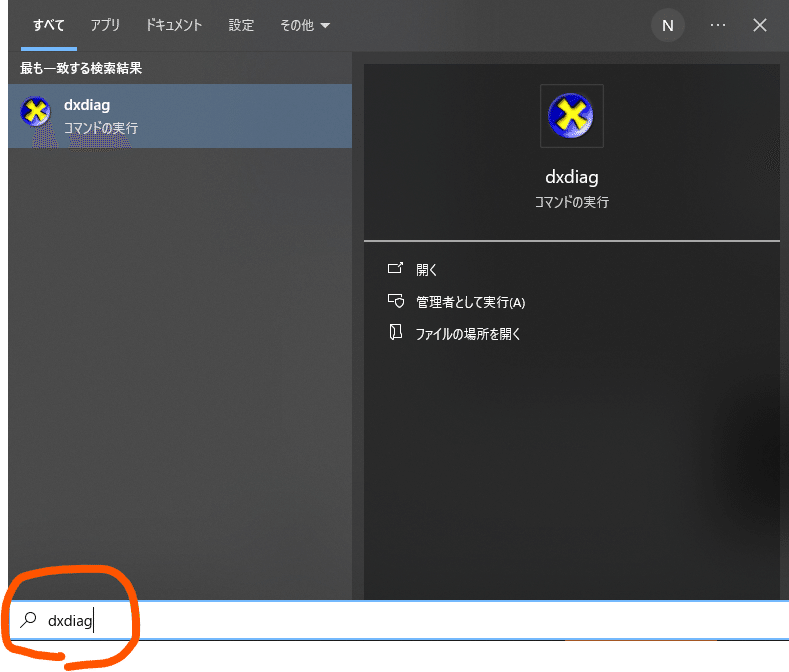Open the N user account avatar
The height and width of the screenshot is (672, 789).
coord(667,25)
